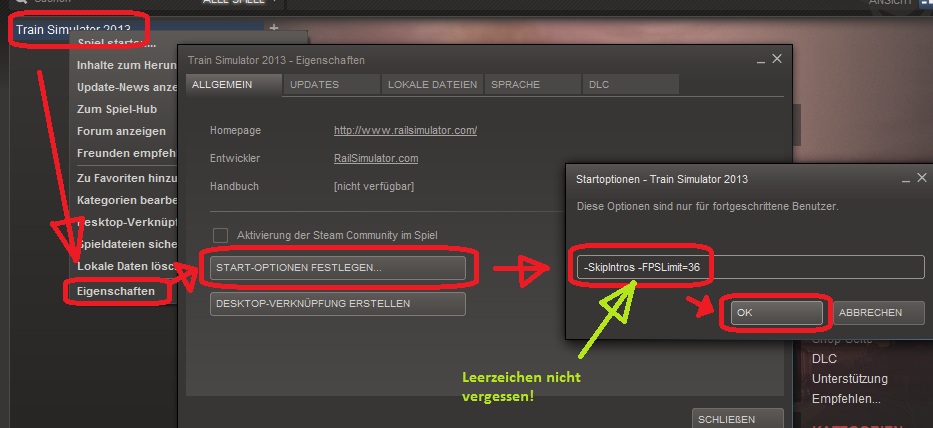Close the Eigenschaften window
Image resolution: width=933 pixels, height=428 pixels.
777,59
